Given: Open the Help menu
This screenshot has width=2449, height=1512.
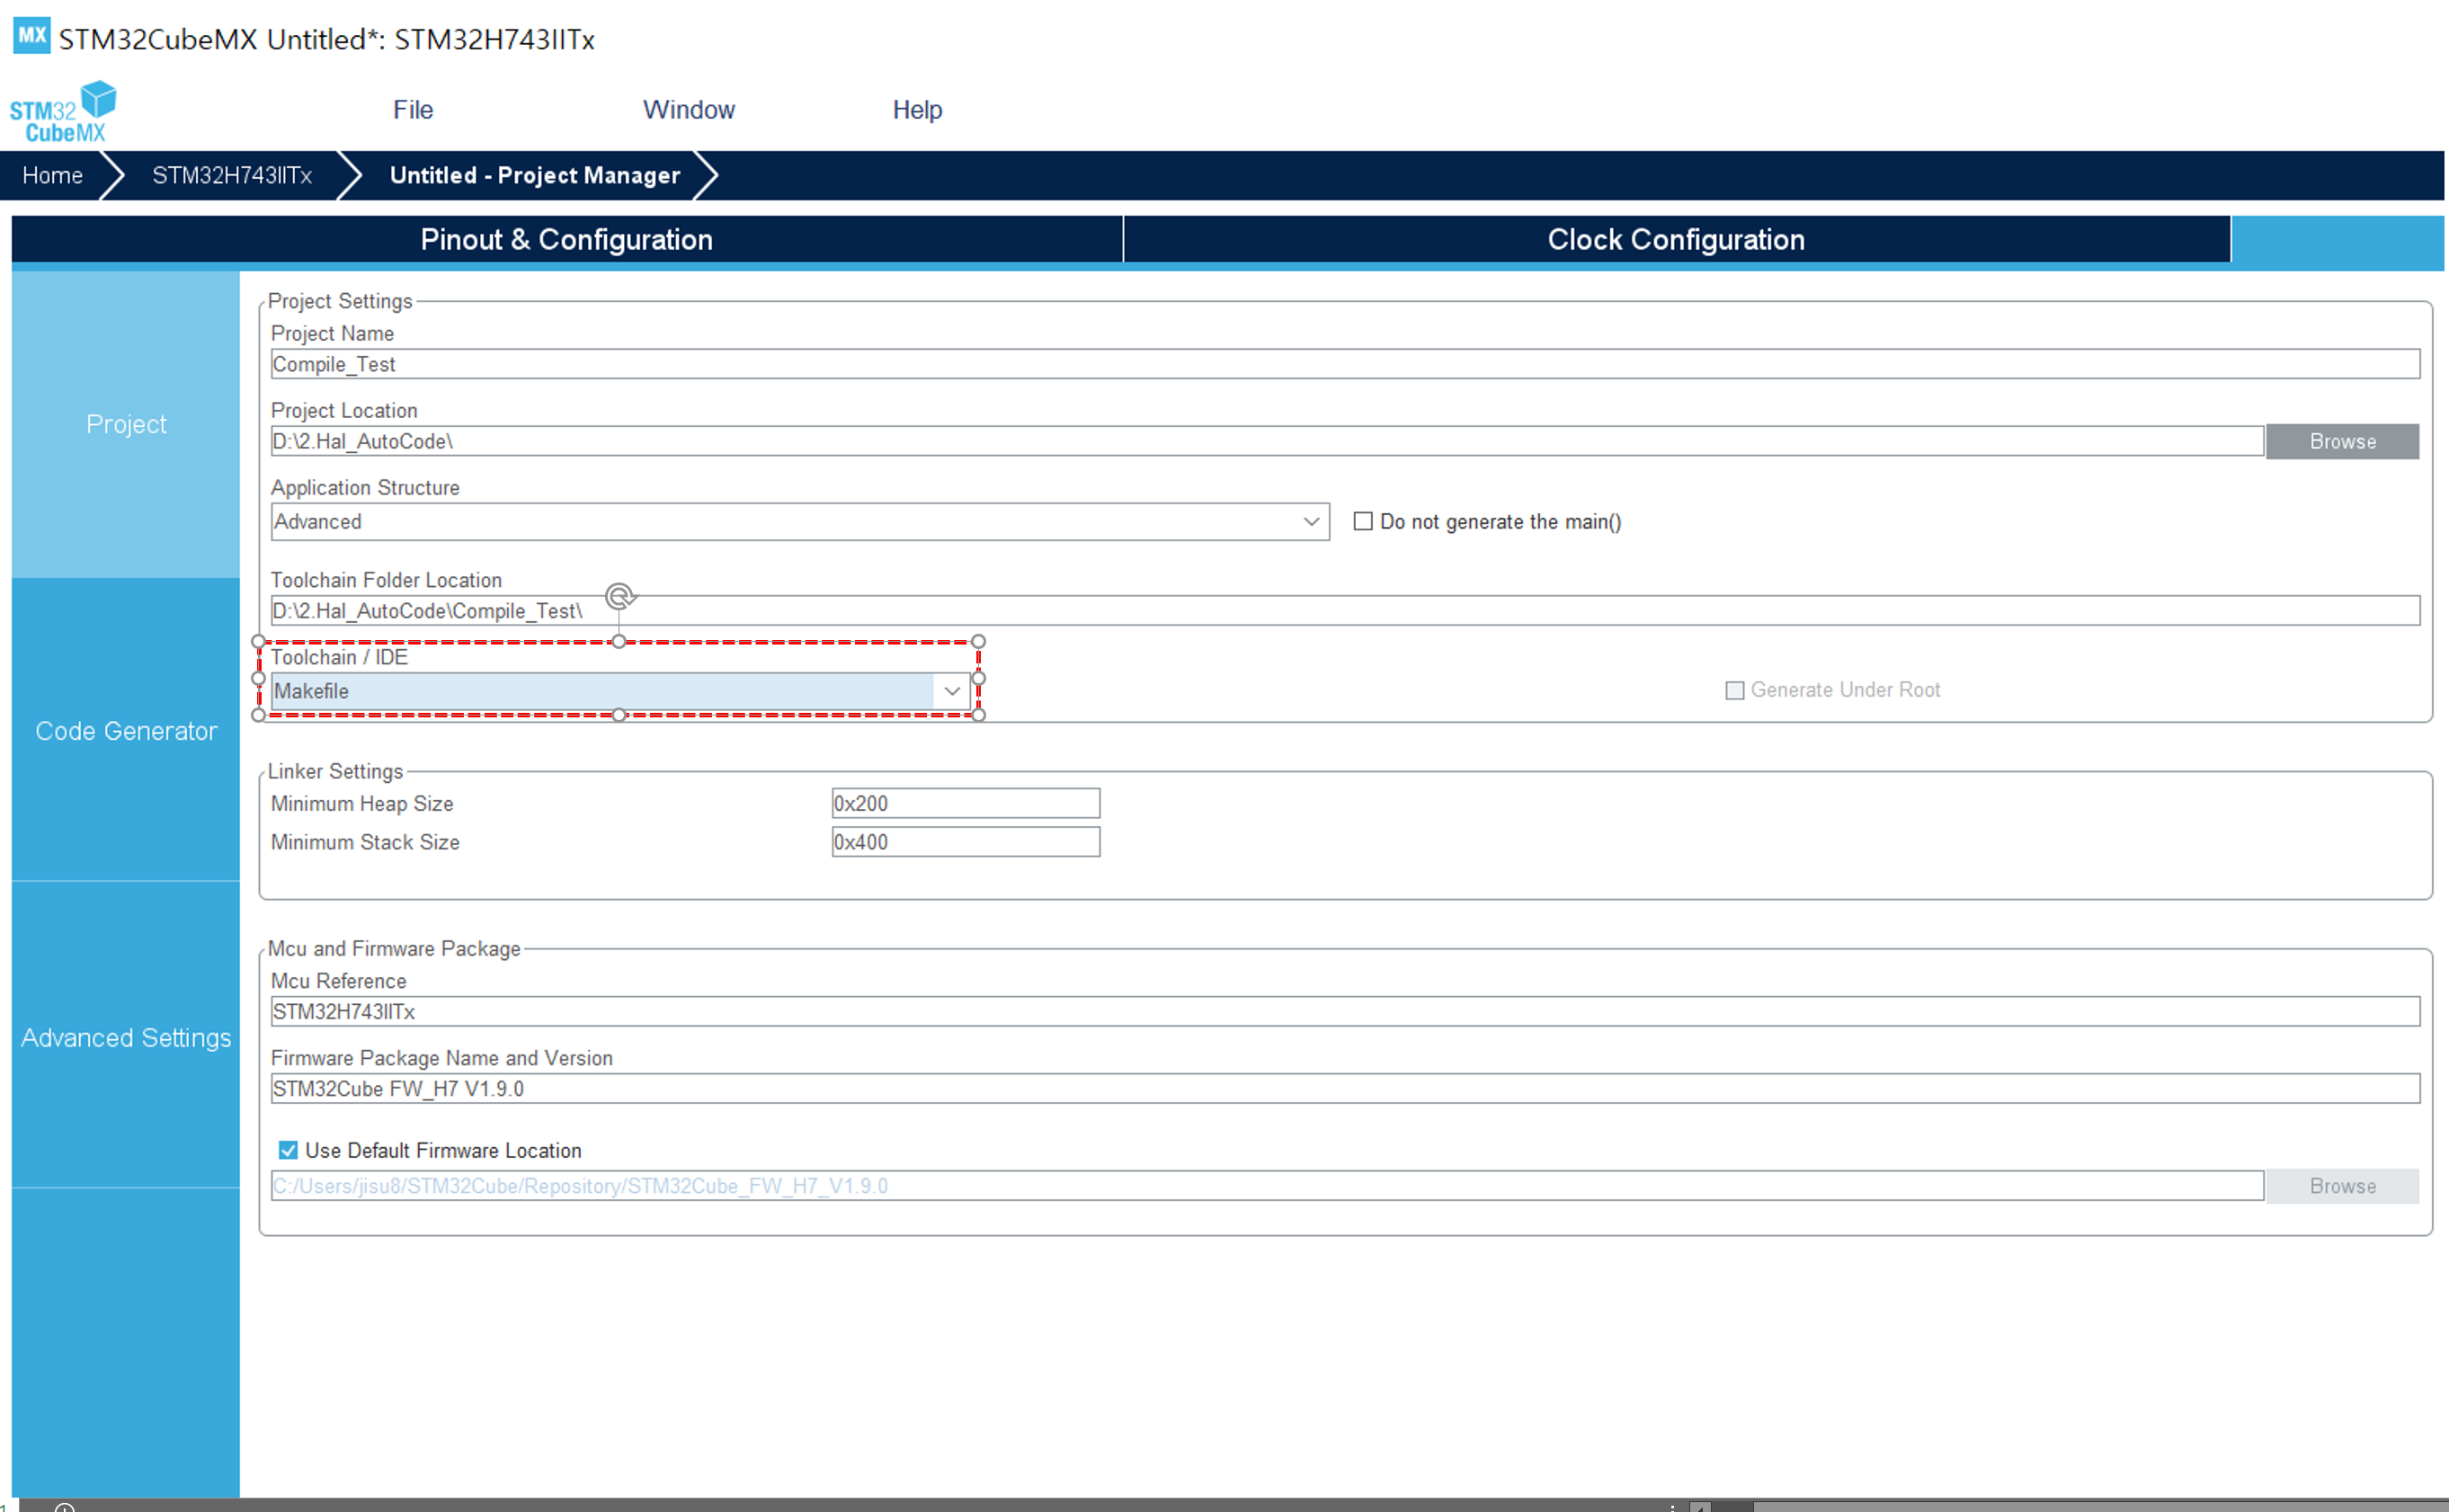Looking at the screenshot, I should point(916,110).
